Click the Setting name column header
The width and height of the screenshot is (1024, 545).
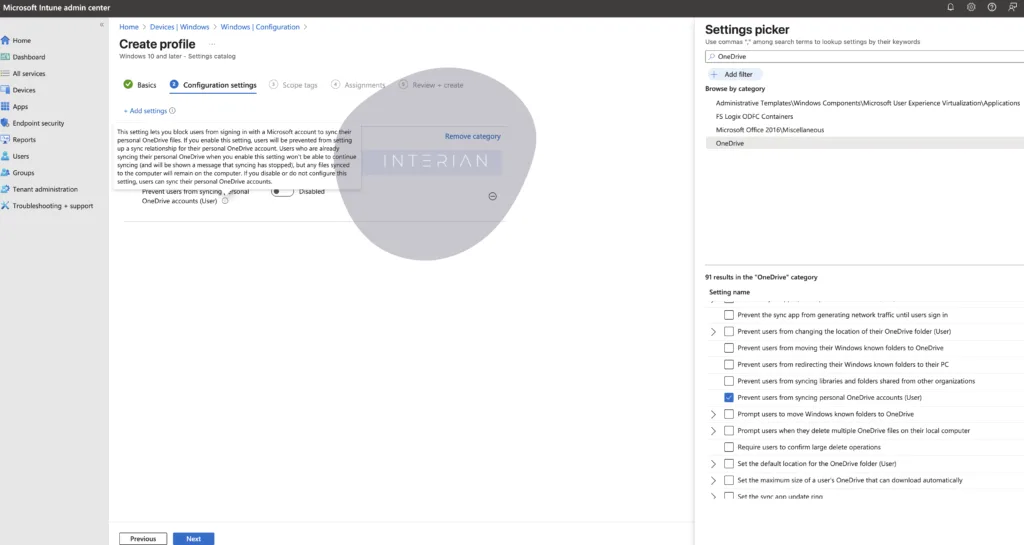coord(729,292)
